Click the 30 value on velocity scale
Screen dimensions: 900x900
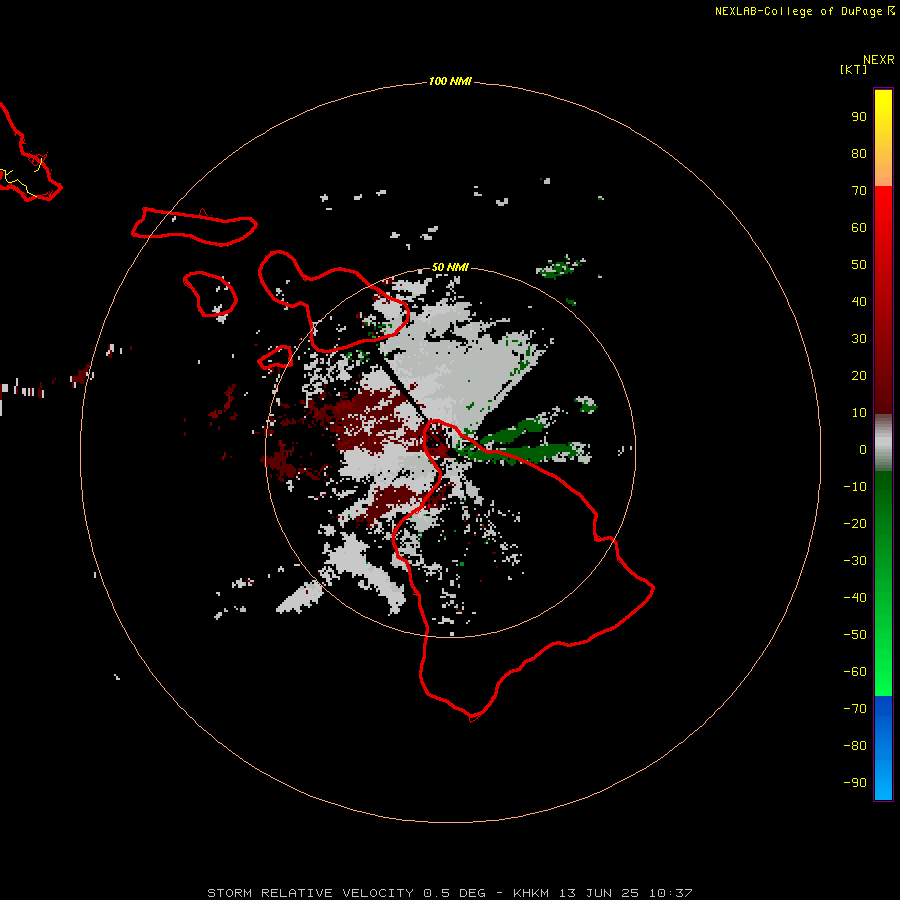(x=859, y=339)
